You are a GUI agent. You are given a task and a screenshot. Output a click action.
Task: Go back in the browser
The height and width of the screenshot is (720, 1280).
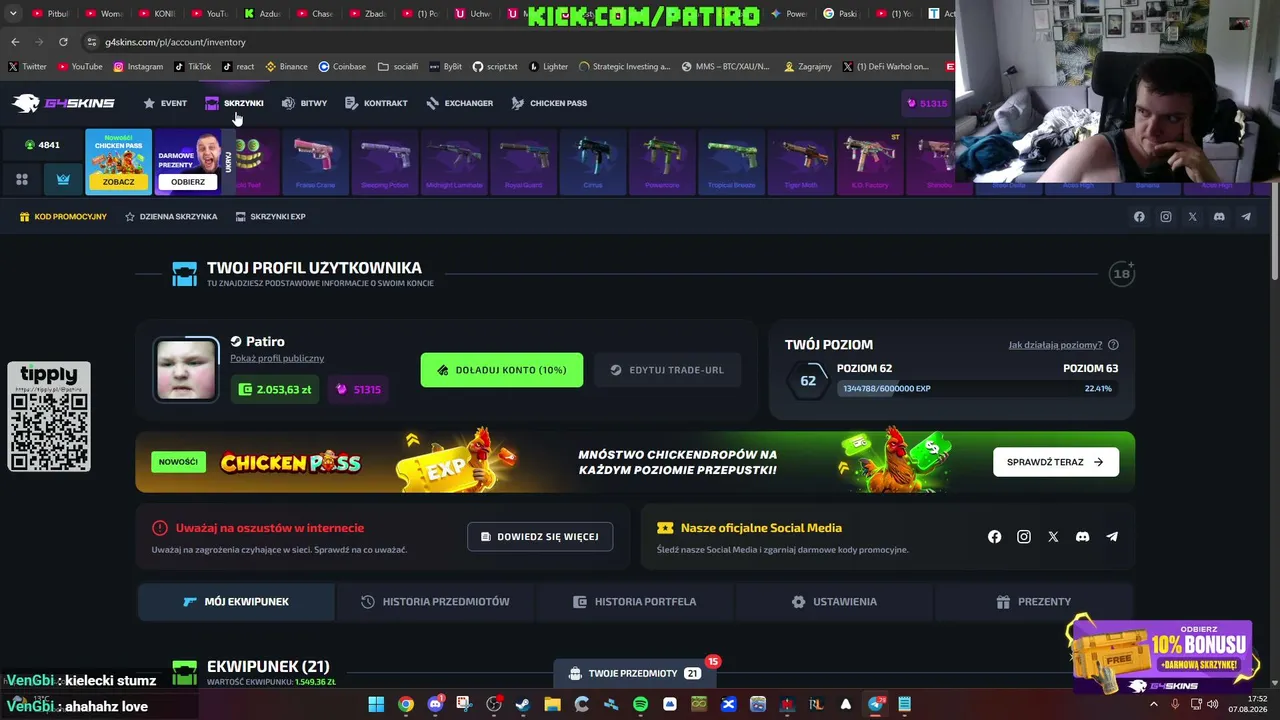coord(15,42)
